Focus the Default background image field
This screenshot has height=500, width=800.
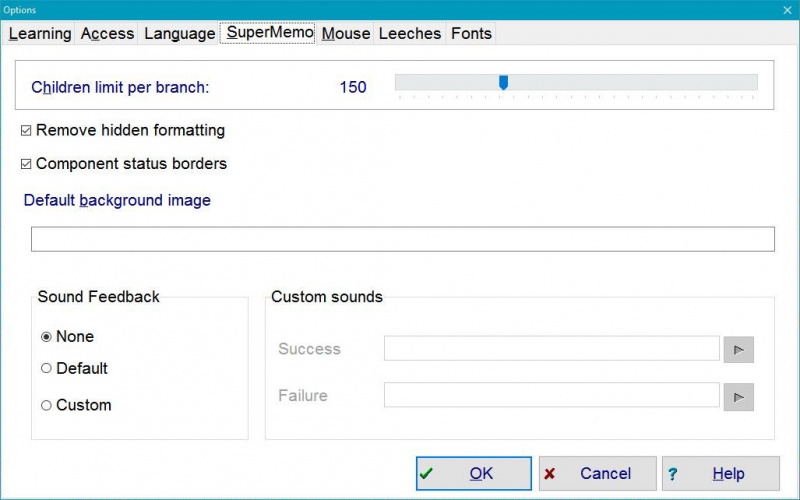(x=402, y=239)
